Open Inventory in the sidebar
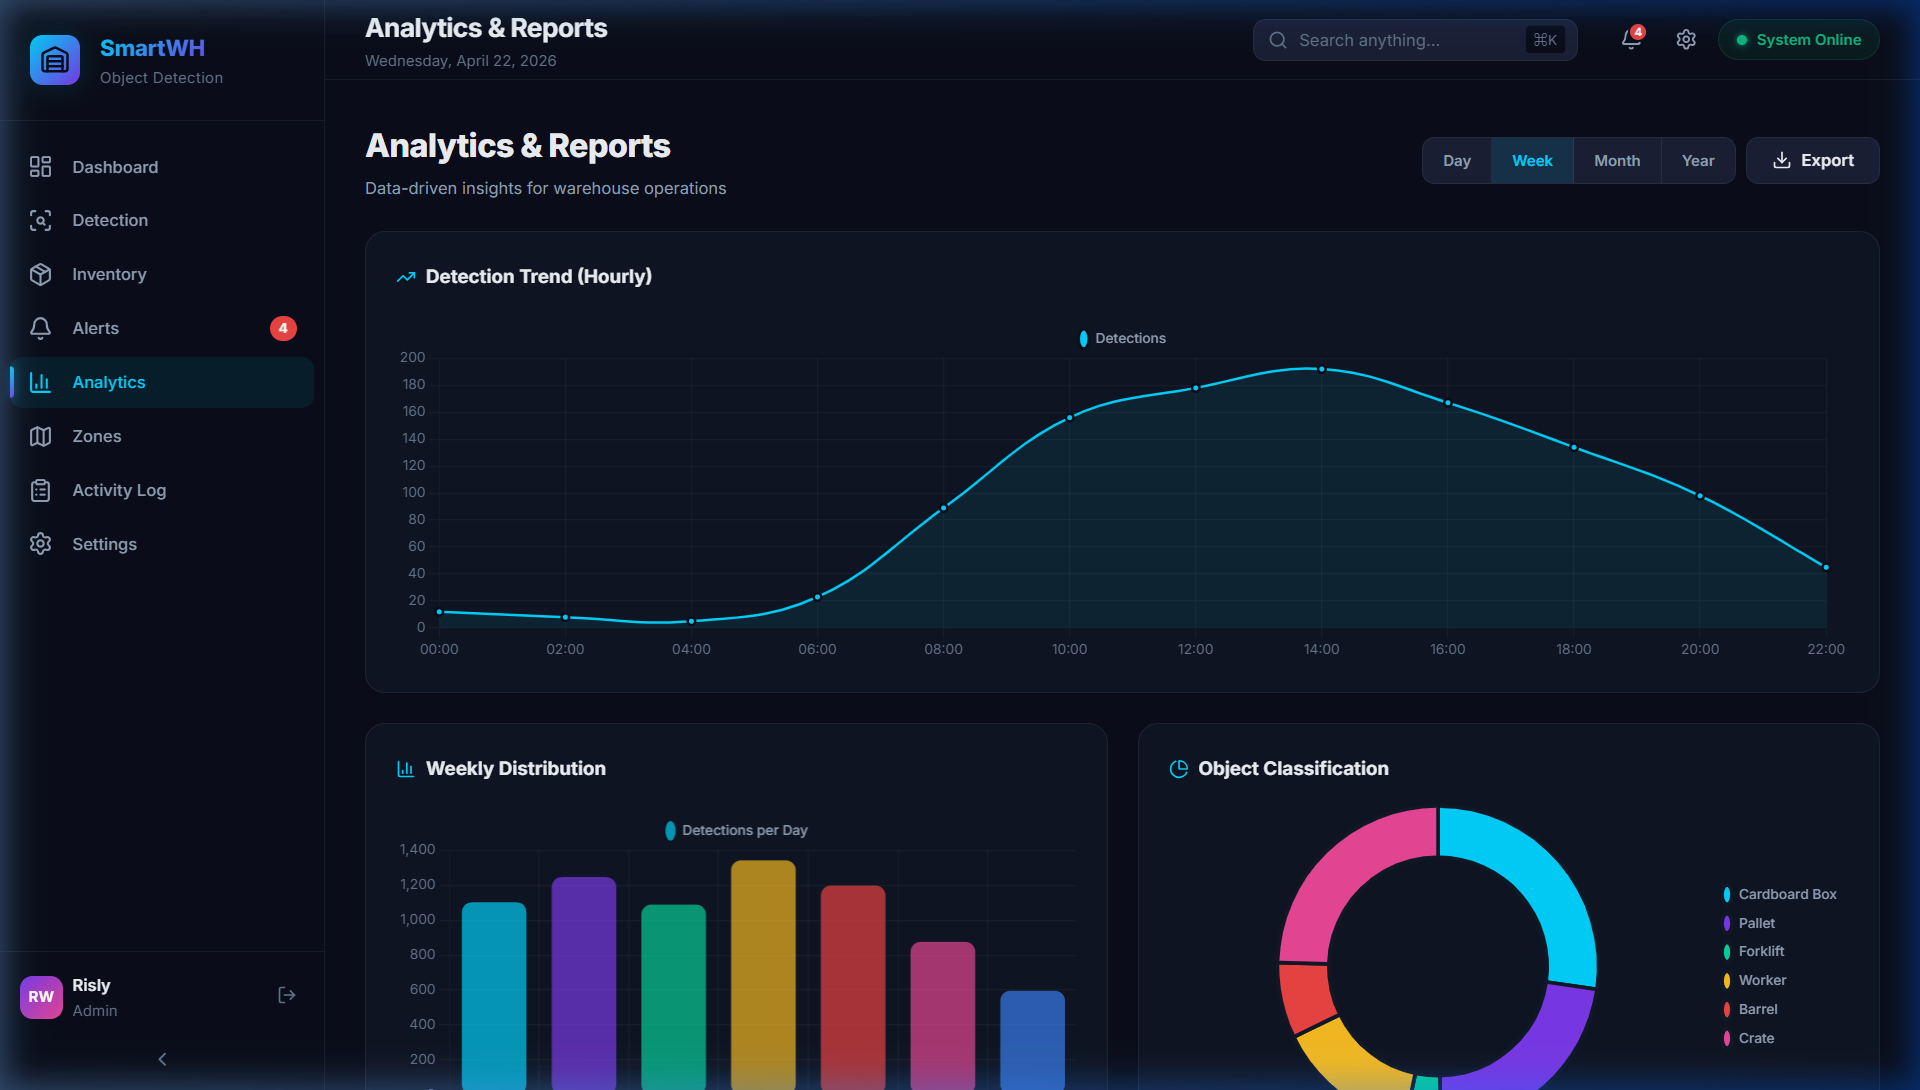Image resolution: width=1920 pixels, height=1090 pixels. [x=109, y=274]
